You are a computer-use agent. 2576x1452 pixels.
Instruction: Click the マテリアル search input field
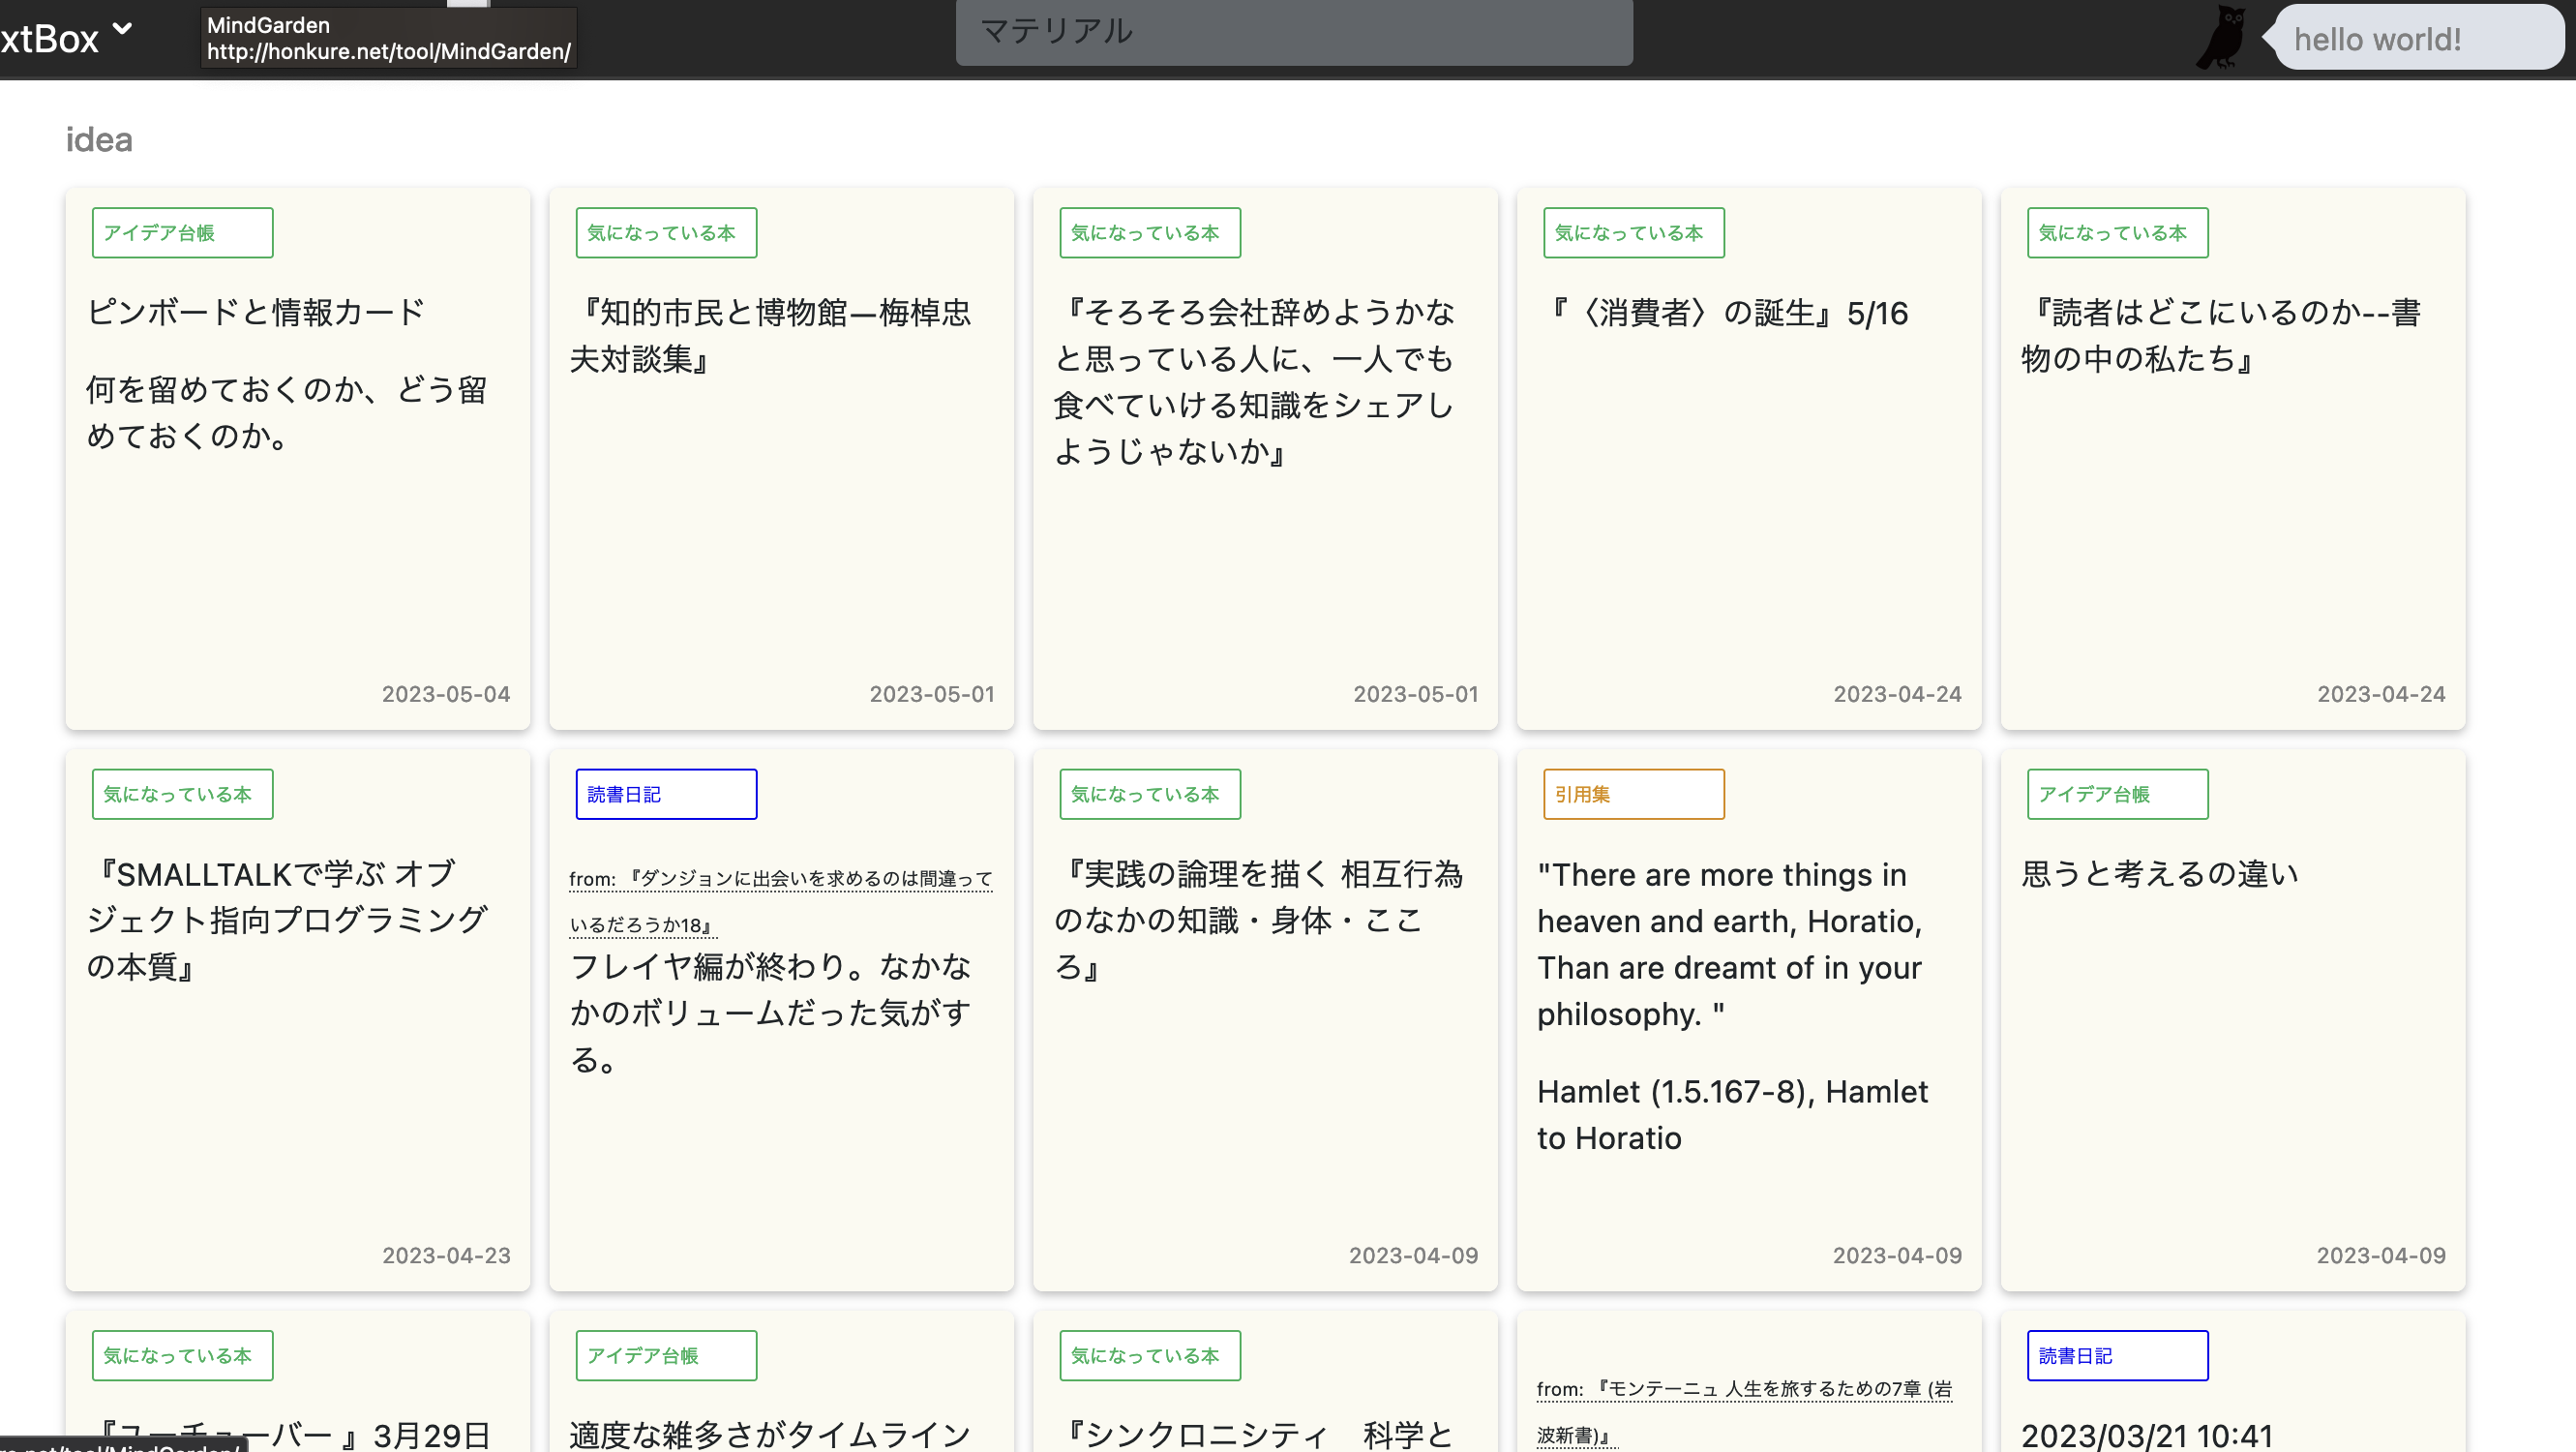[x=1294, y=31]
